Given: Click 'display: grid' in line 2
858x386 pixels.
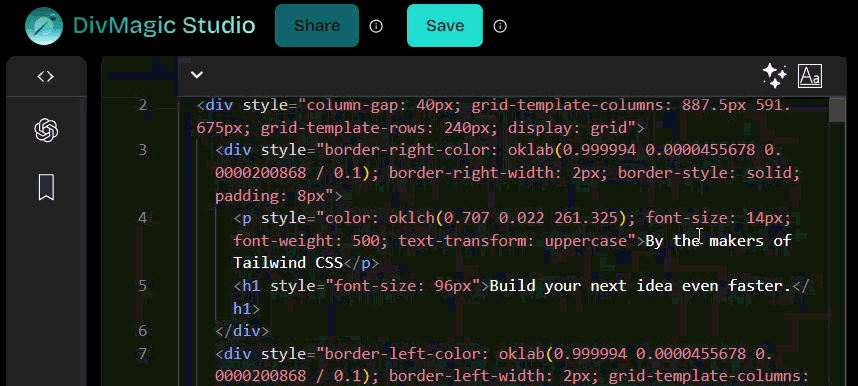Looking at the screenshot, I should tap(567, 128).
